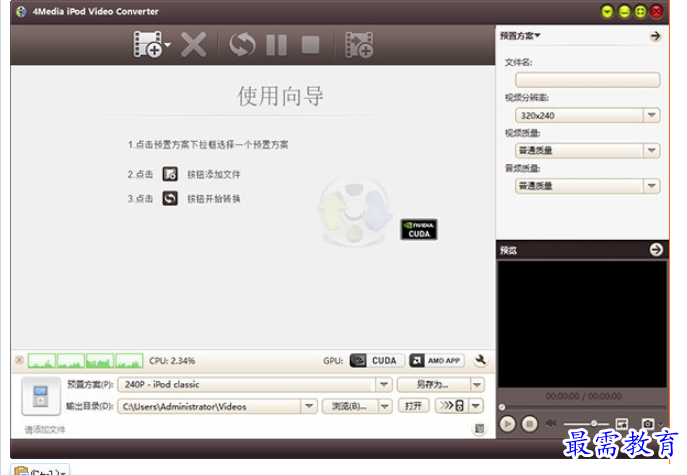Click the CPU usage graph display
The image size is (687, 475).
[85, 361]
